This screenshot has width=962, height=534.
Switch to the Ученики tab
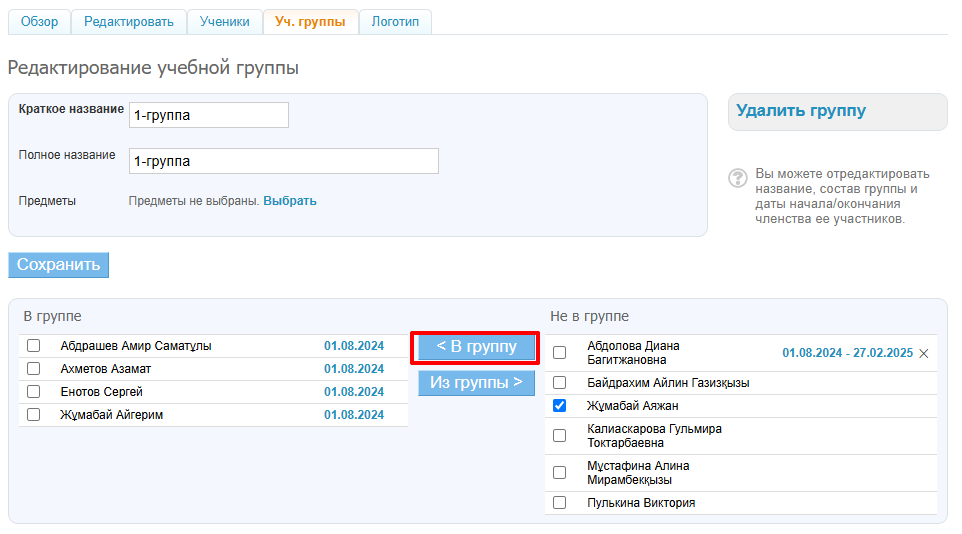click(224, 21)
